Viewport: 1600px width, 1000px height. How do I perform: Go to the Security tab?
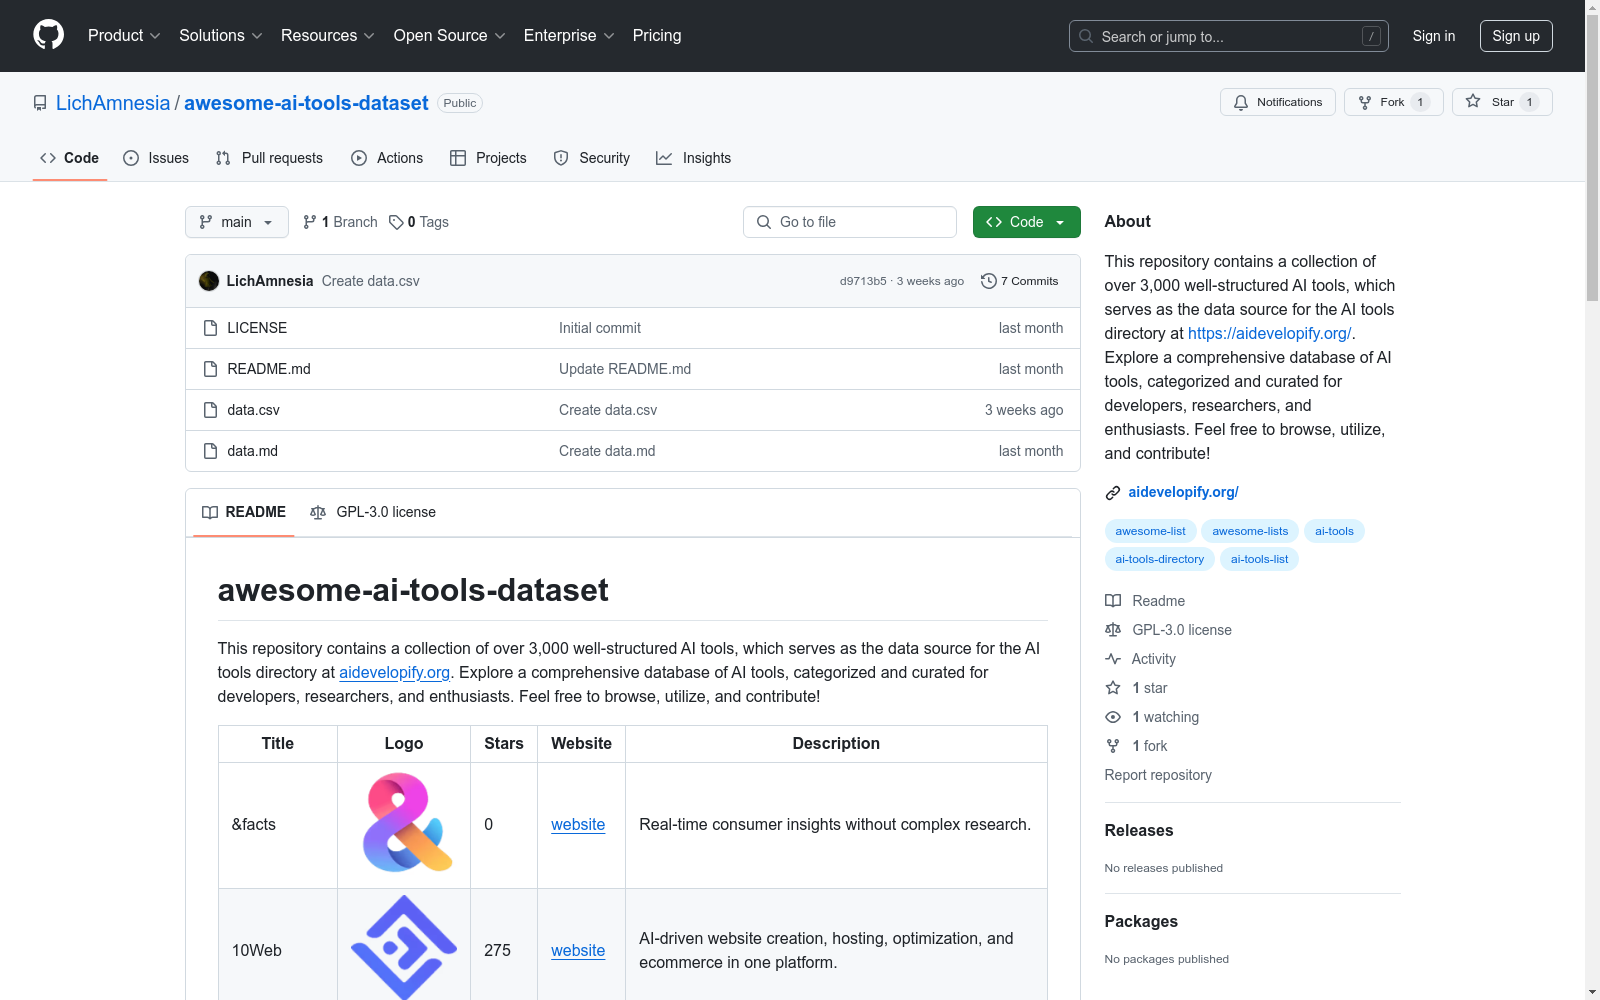click(x=592, y=158)
